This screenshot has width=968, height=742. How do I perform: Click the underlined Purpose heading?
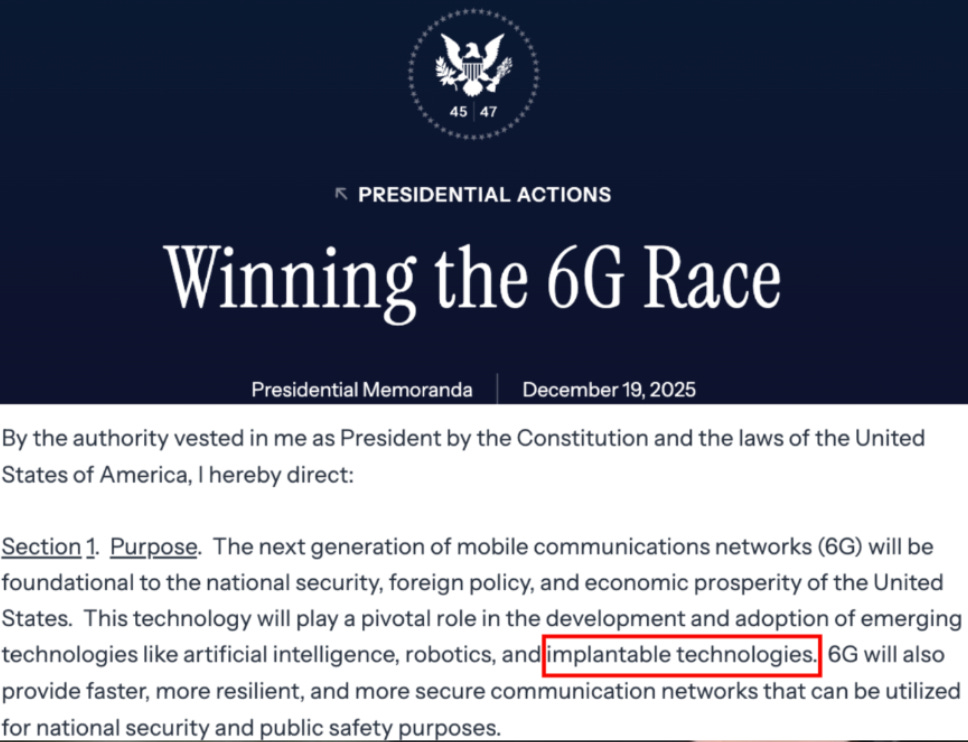pos(154,547)
